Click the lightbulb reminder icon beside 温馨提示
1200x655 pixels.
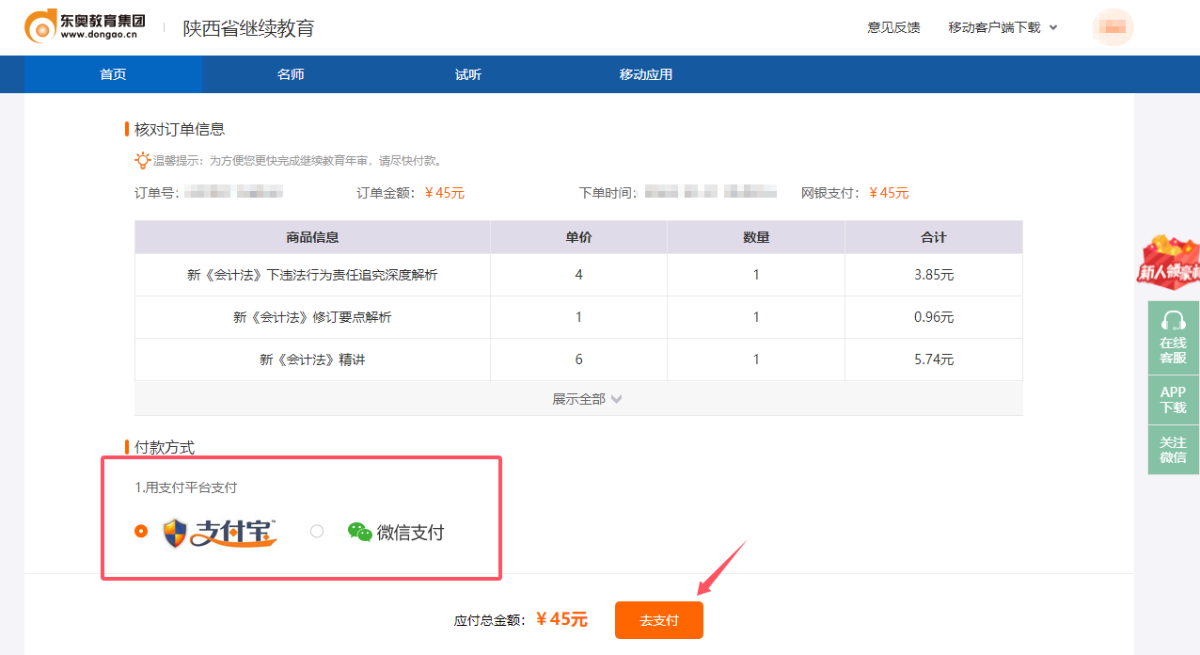[142, 160]
